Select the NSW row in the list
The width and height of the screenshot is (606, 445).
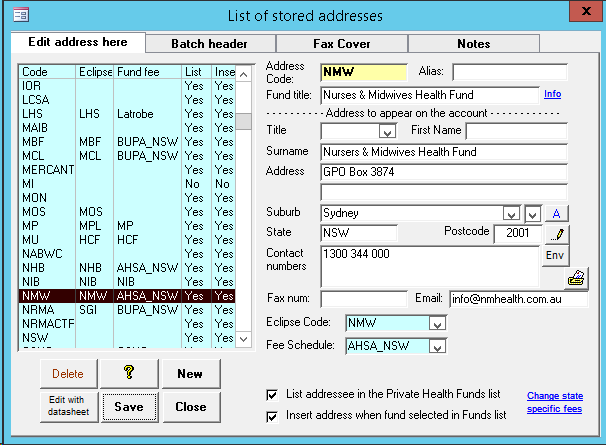point(127,338)
